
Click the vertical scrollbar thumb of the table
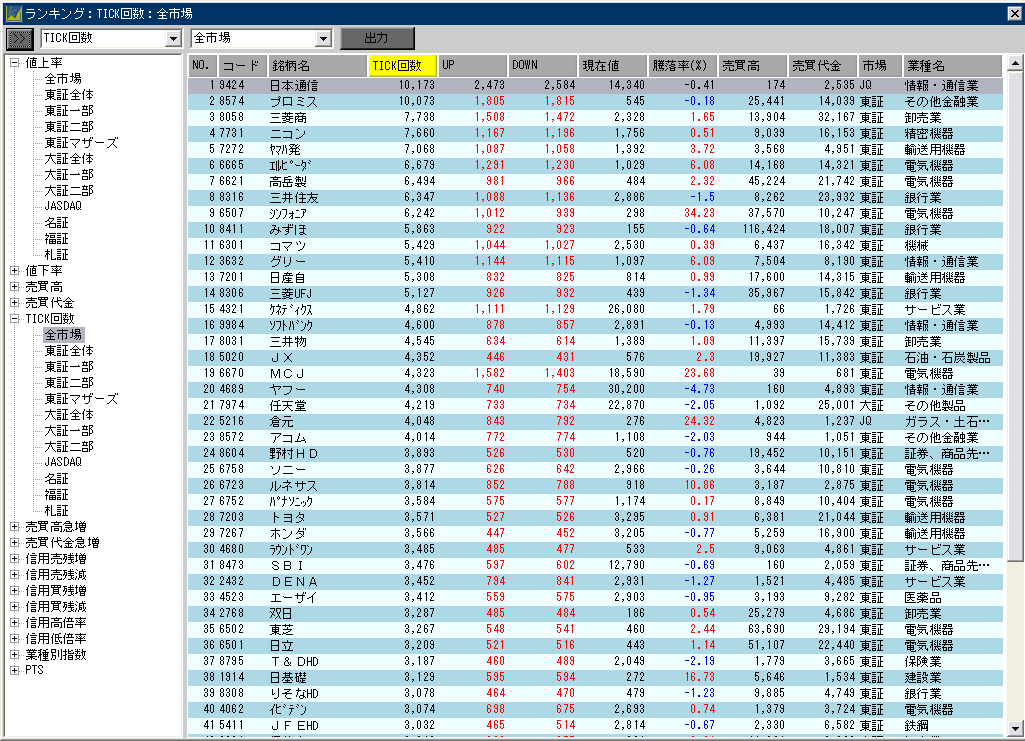click(x=1015, y=316)
